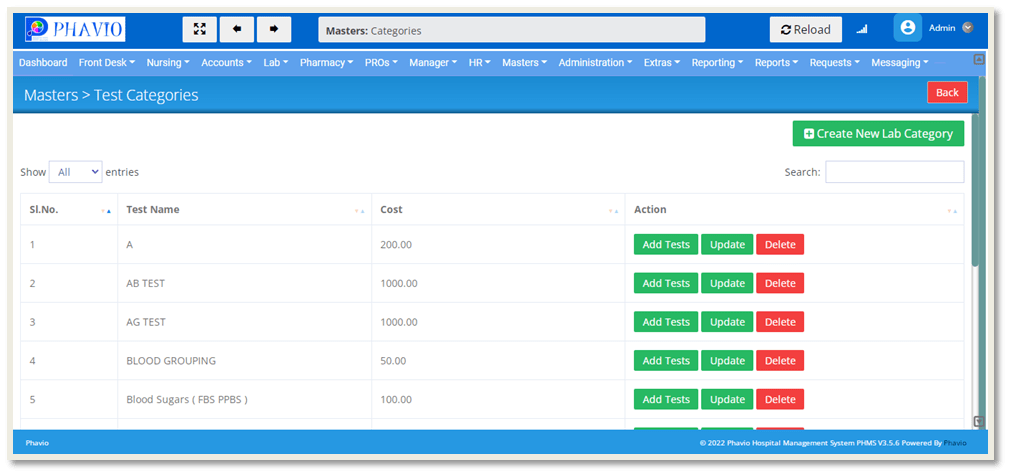The image size is (1009, 475).
Task: Select the 100.00 cost cell
Action: [x=498, y=399]
